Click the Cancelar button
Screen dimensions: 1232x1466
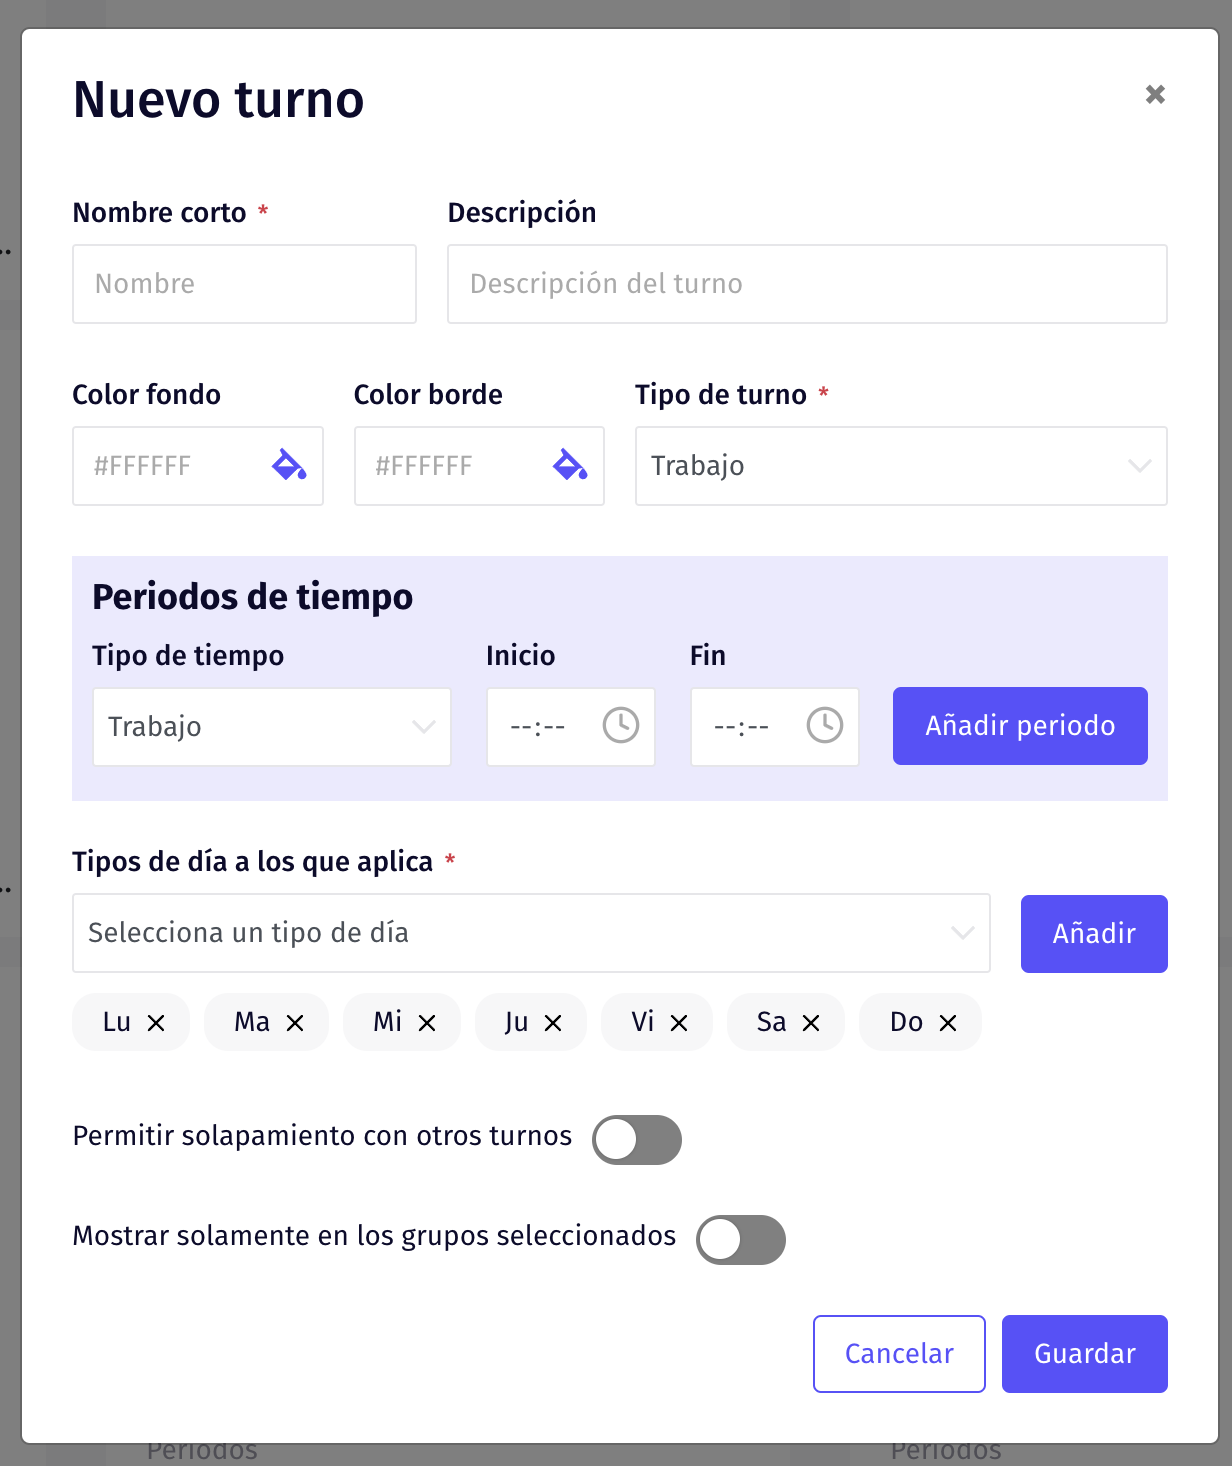click(x=899, y=1354)
